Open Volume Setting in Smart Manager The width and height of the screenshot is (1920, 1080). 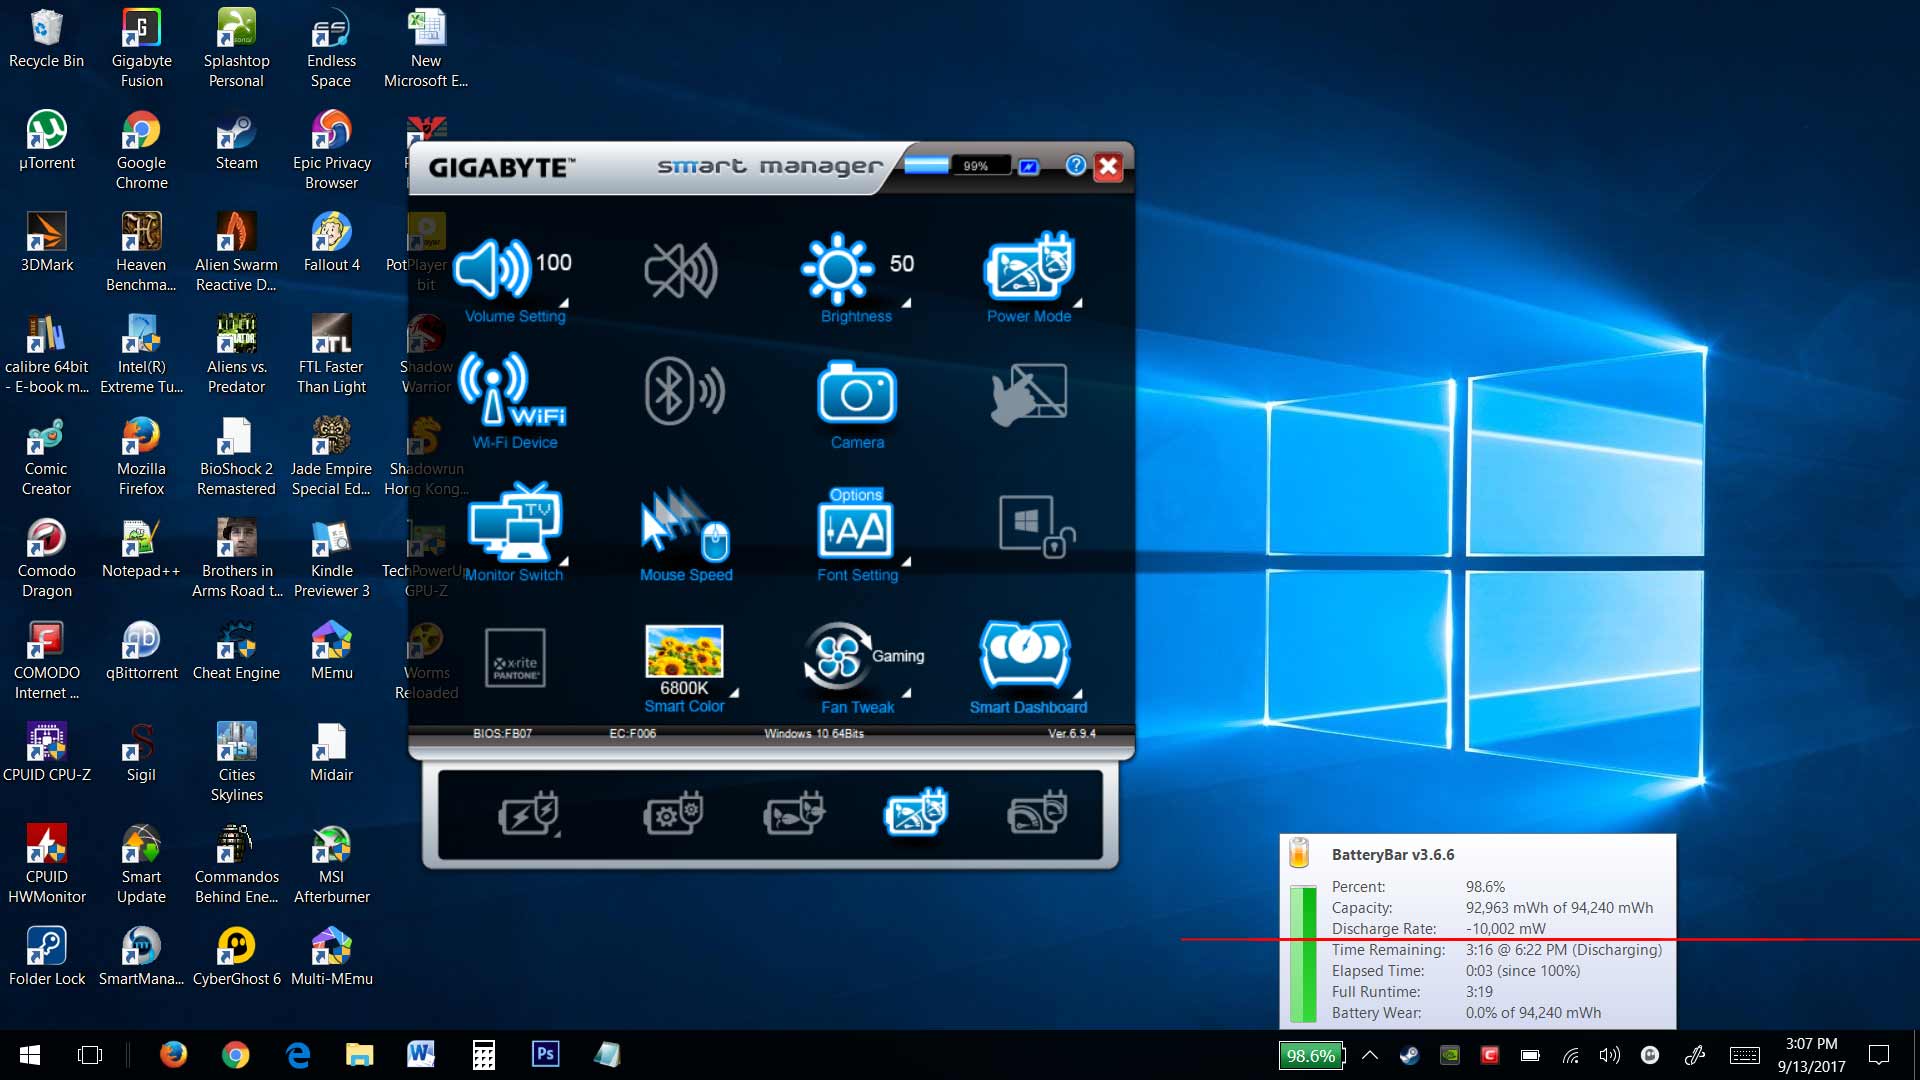click(492, 268)
